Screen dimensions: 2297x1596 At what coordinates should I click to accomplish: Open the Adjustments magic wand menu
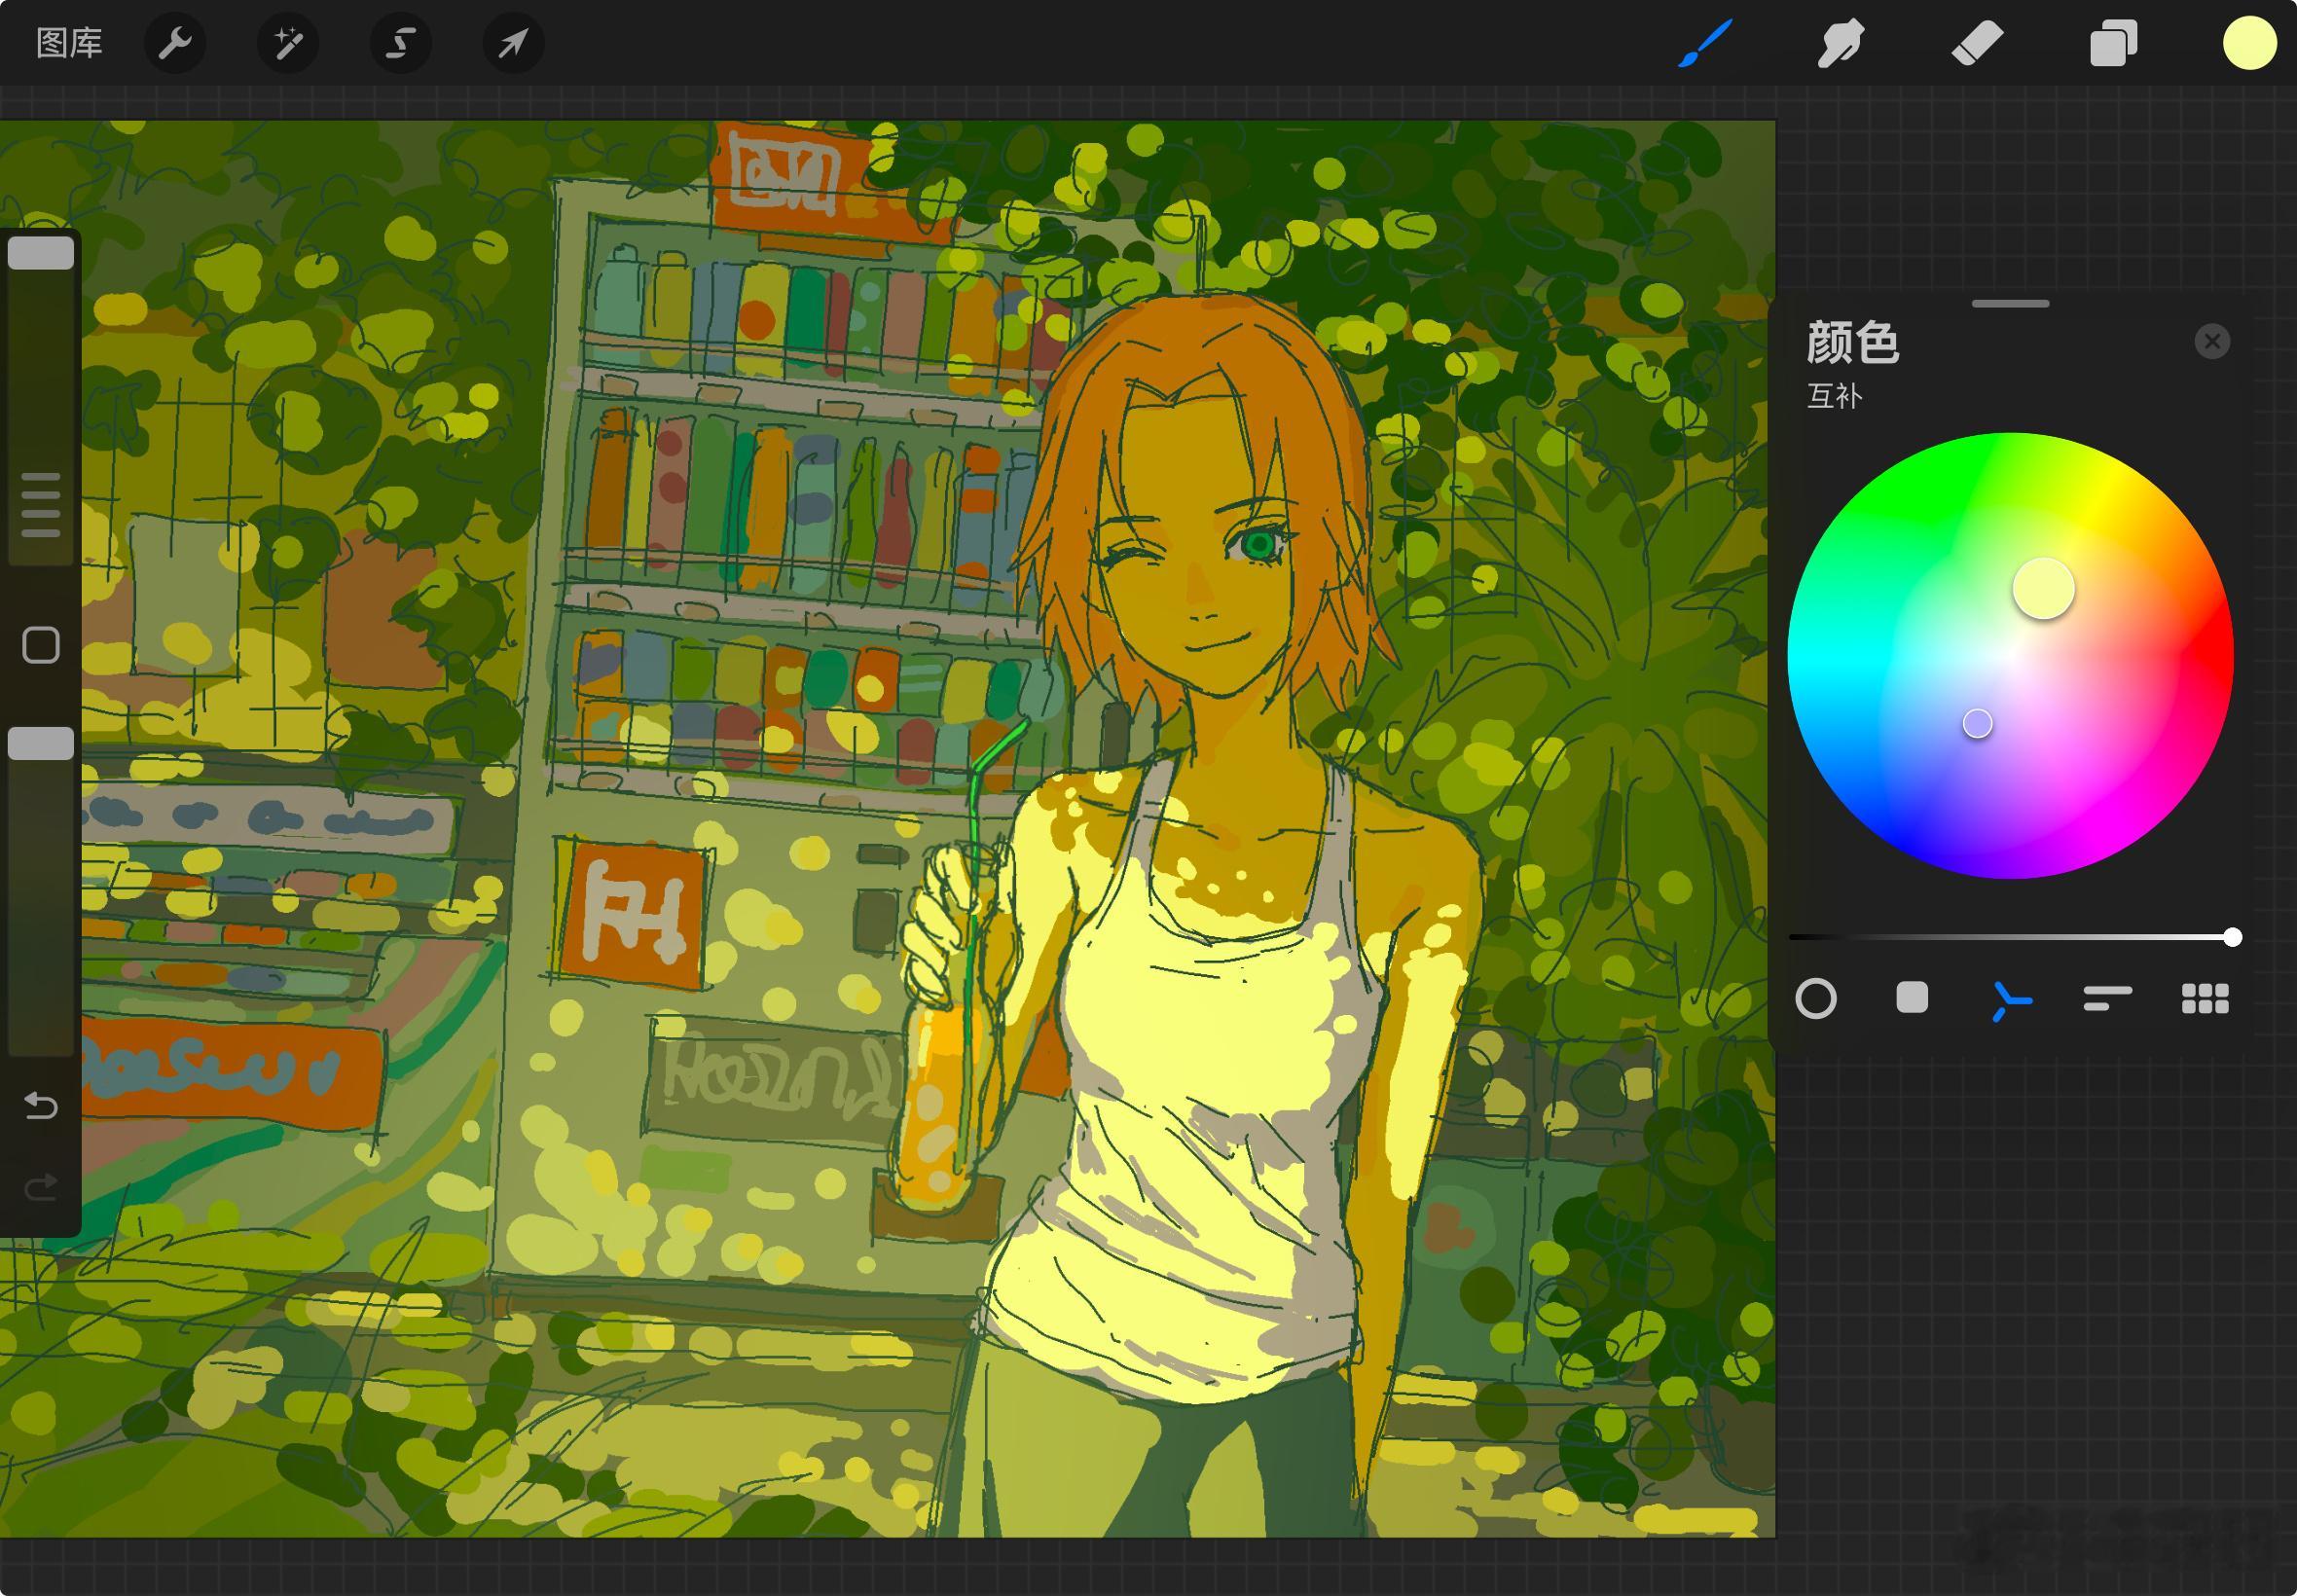point(288,43)
